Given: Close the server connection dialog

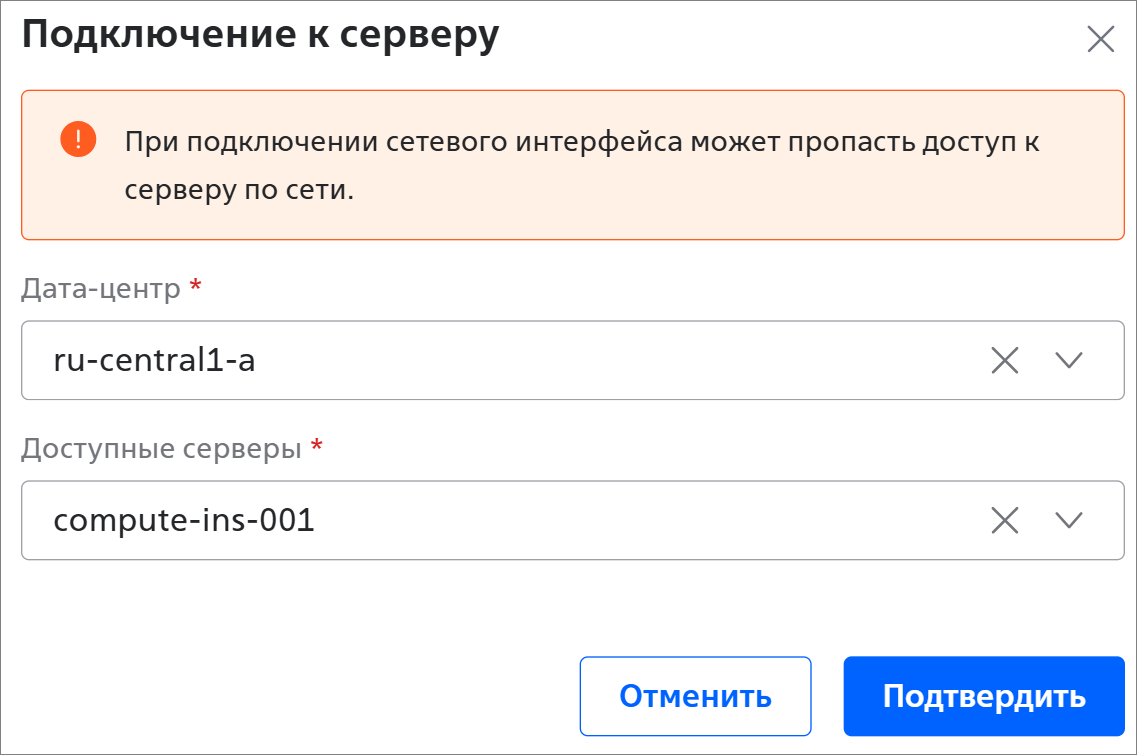Looking at the screenshot, I should pos(1100,39).
